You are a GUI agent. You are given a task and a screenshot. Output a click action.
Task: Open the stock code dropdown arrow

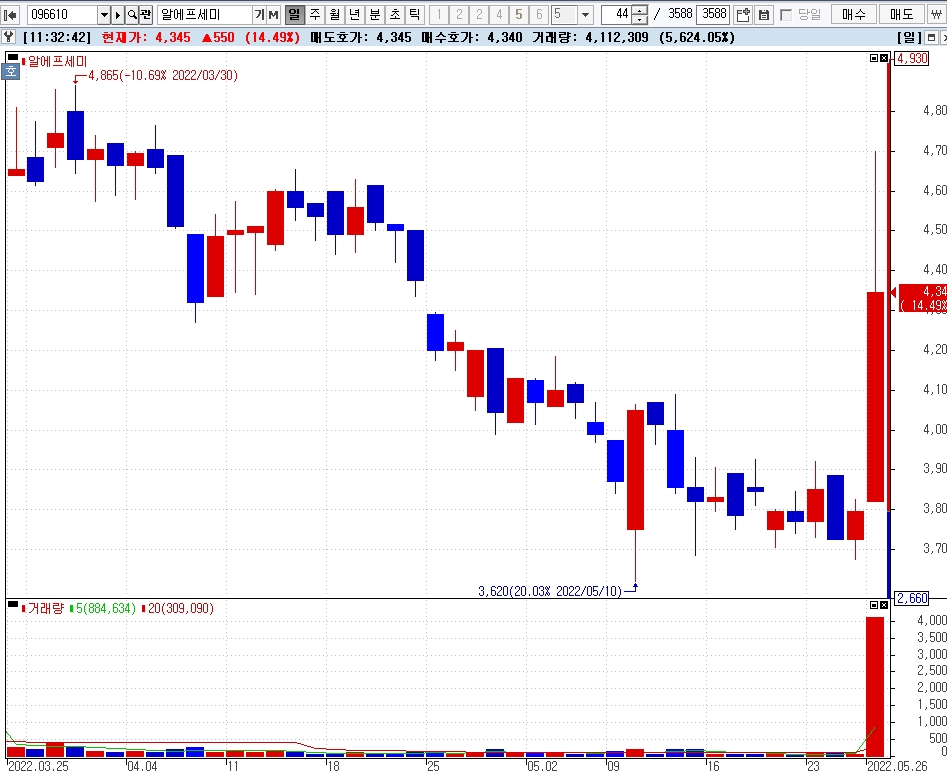(x=104, y=14)
